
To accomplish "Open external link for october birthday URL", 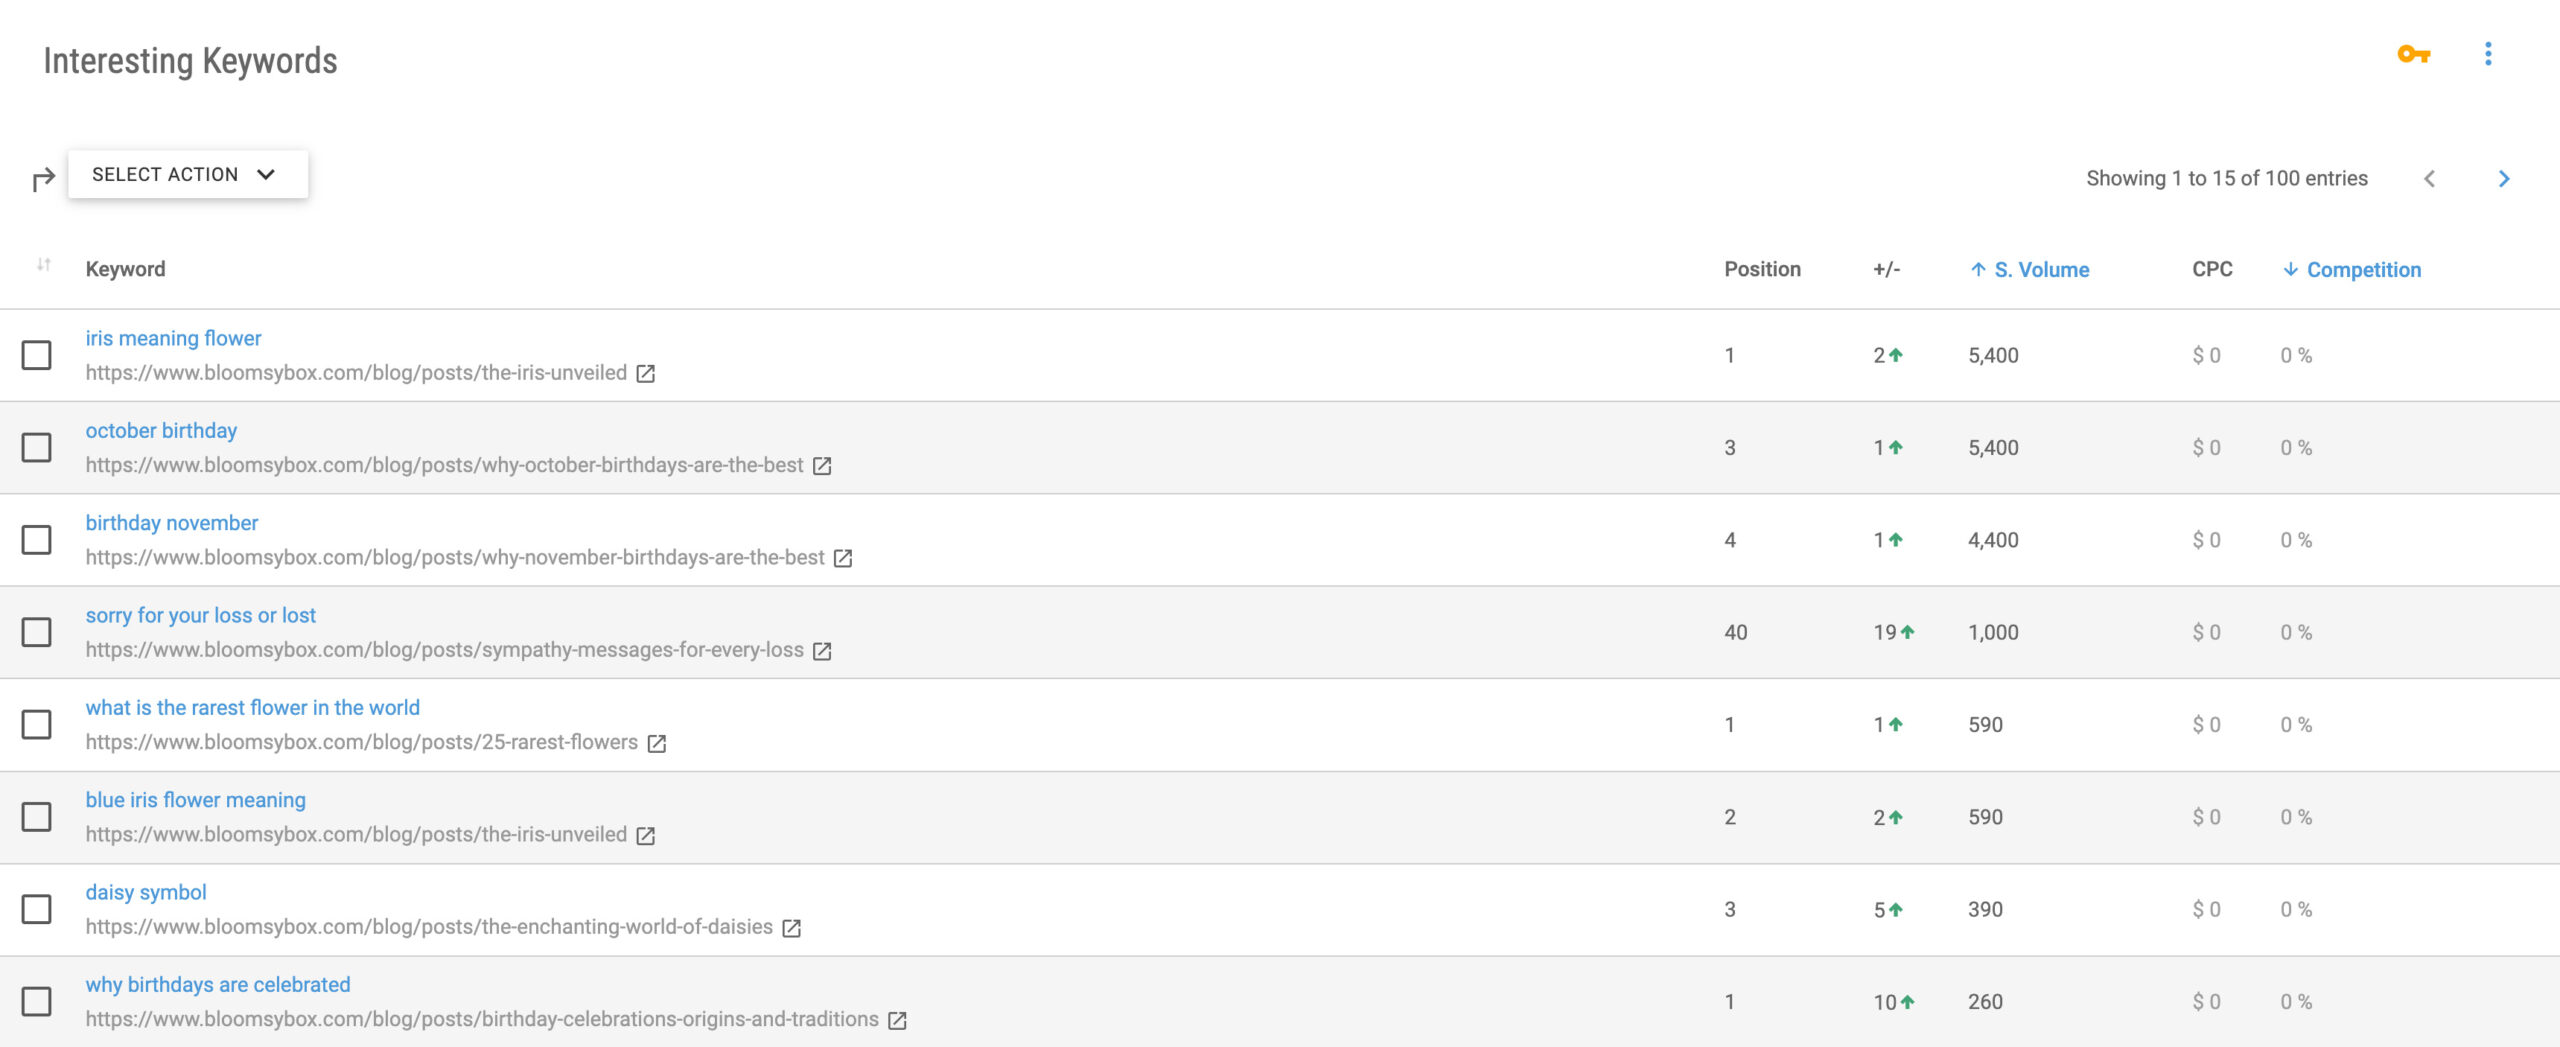I will coord(822,466).
